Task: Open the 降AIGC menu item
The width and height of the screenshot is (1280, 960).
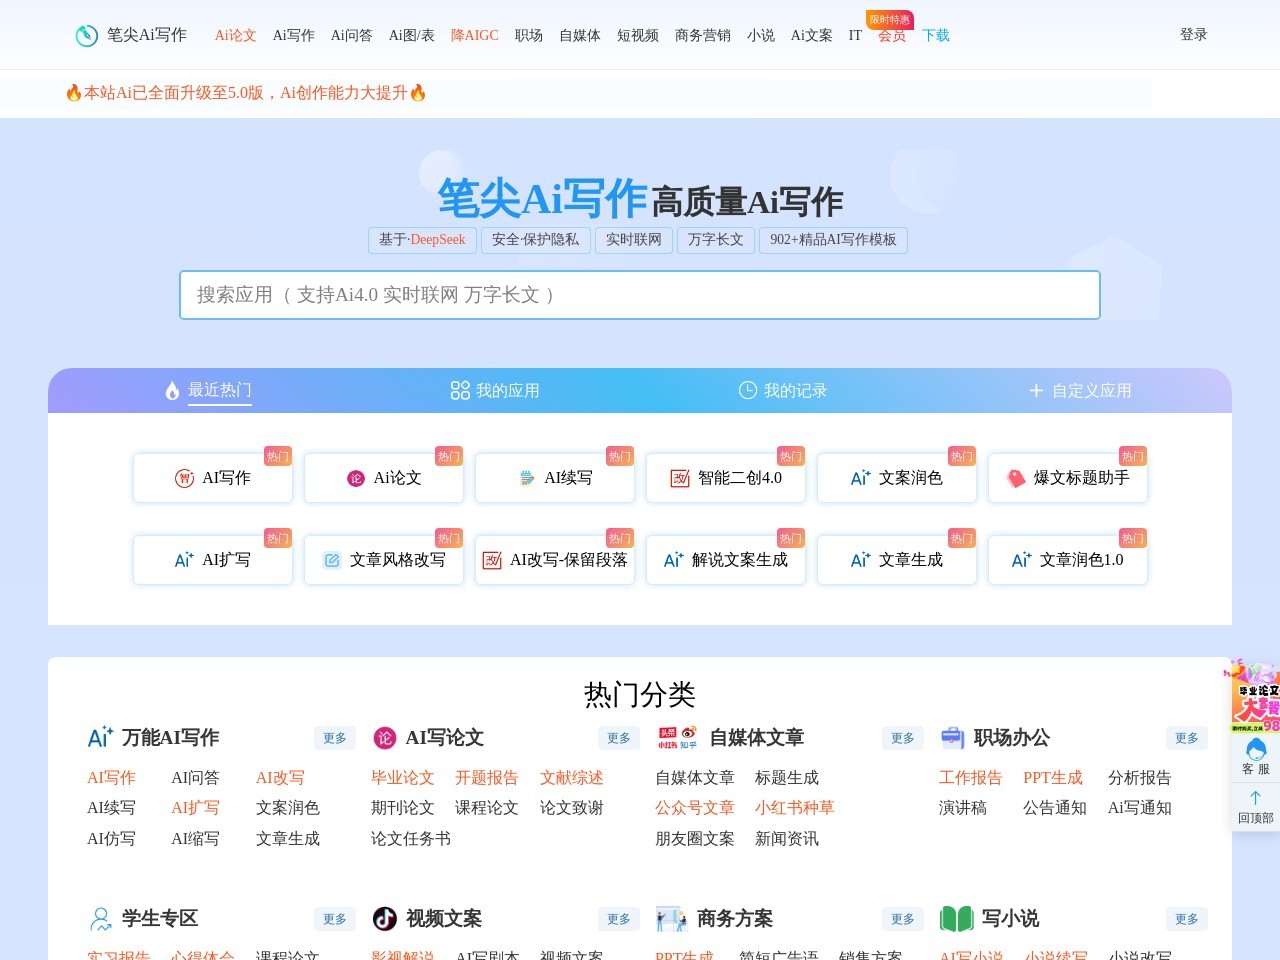Action: point(474,35)
